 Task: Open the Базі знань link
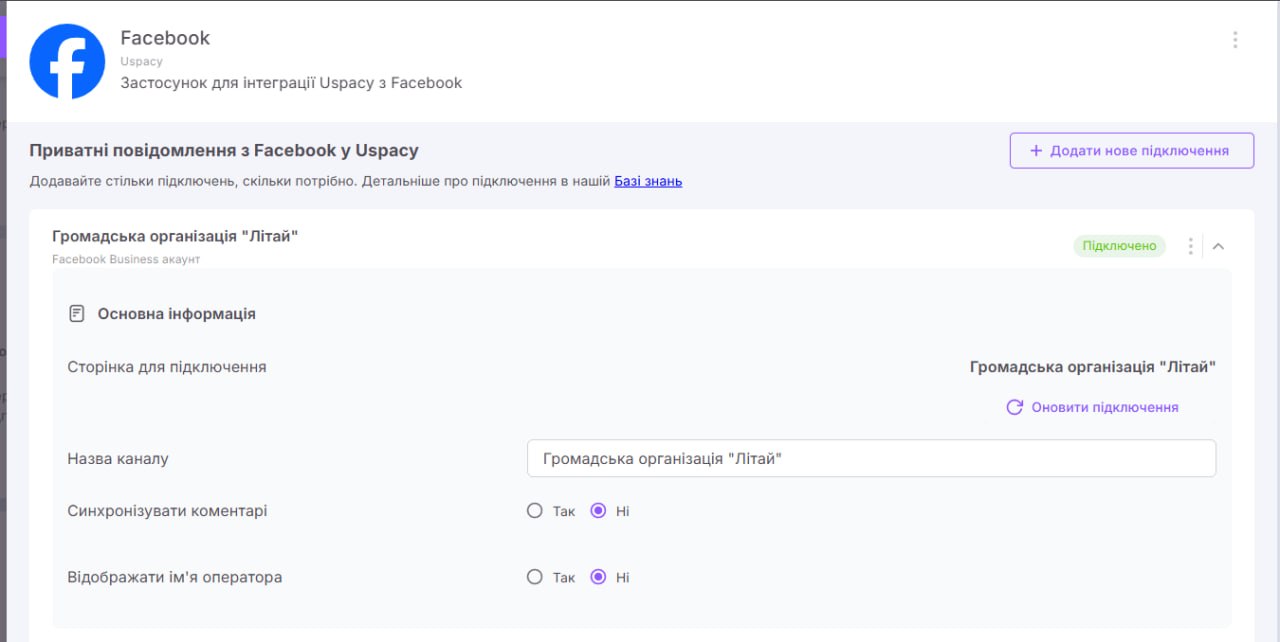[x=648, y=181]
